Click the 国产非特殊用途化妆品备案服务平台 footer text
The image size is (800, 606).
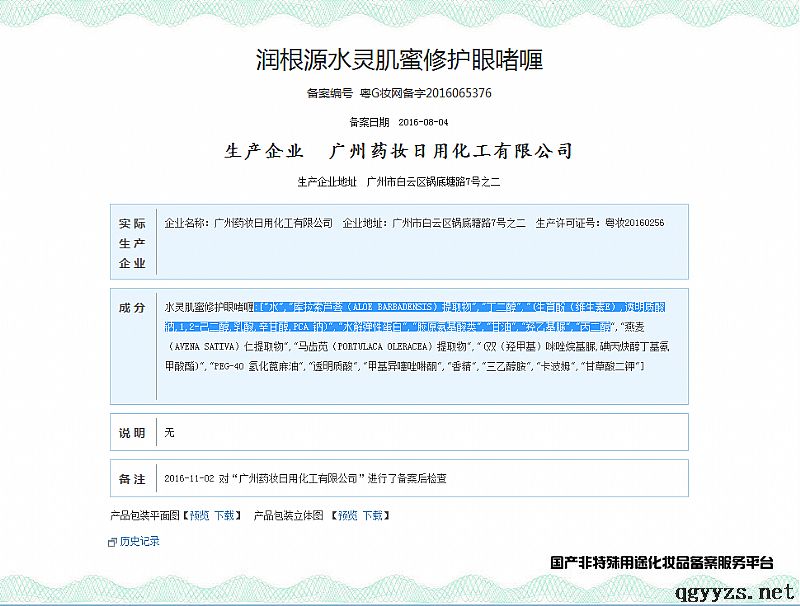pos(662,563)
